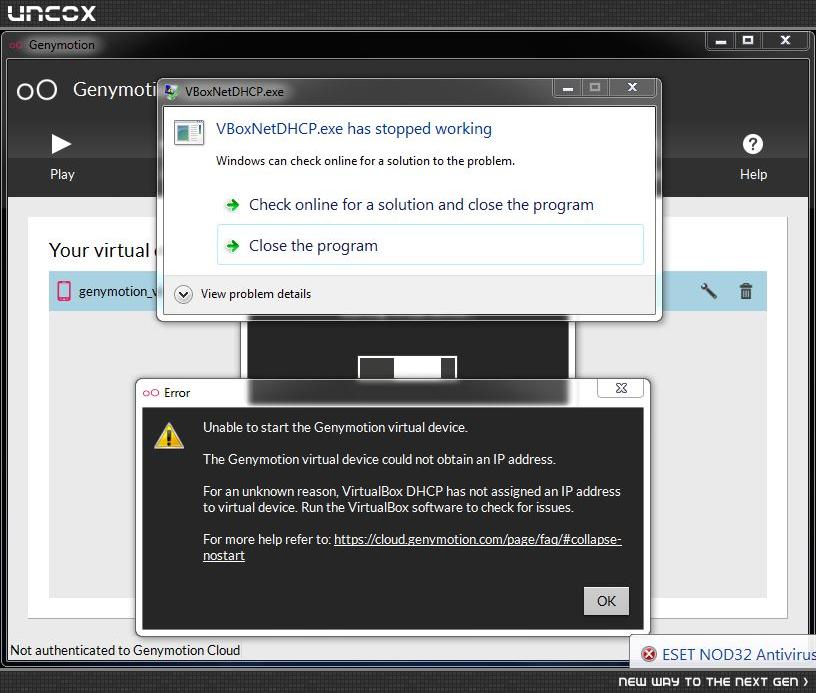Minimize the VBoxNetDHCP.exe window
816x693 pixels.
tap(568, 87)
